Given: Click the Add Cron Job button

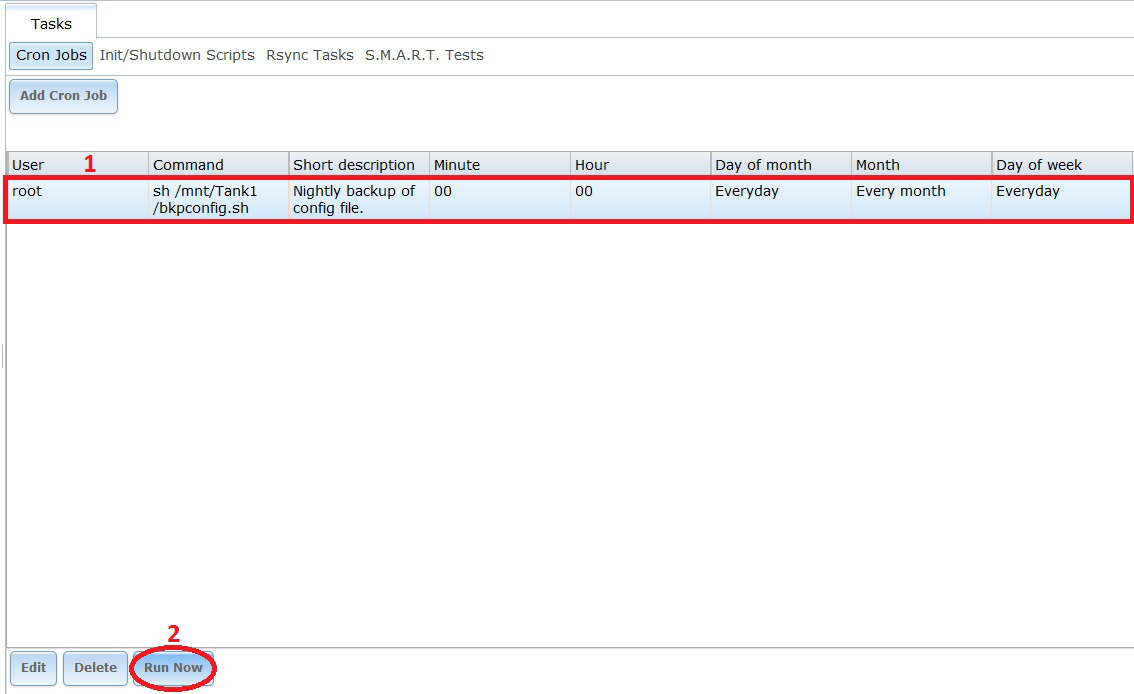Looking at the screenshot, I should click(63, 96).
